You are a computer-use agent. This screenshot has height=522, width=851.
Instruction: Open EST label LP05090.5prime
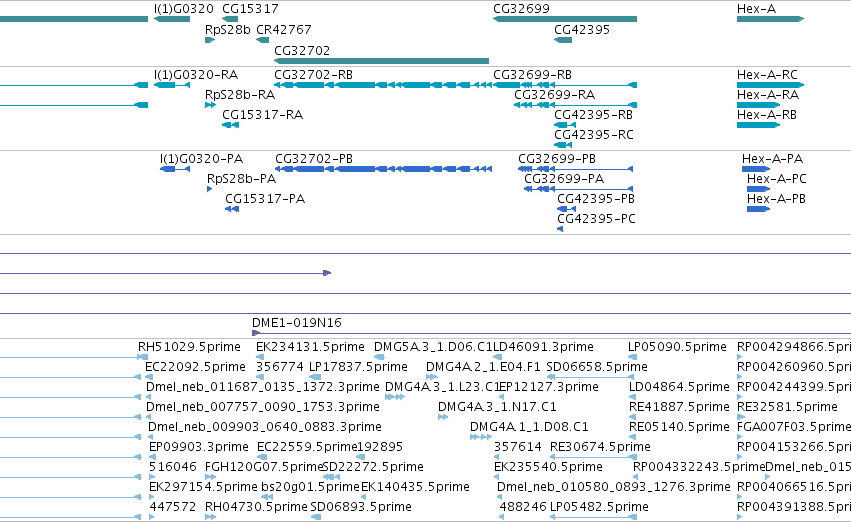tap(677, 346)
